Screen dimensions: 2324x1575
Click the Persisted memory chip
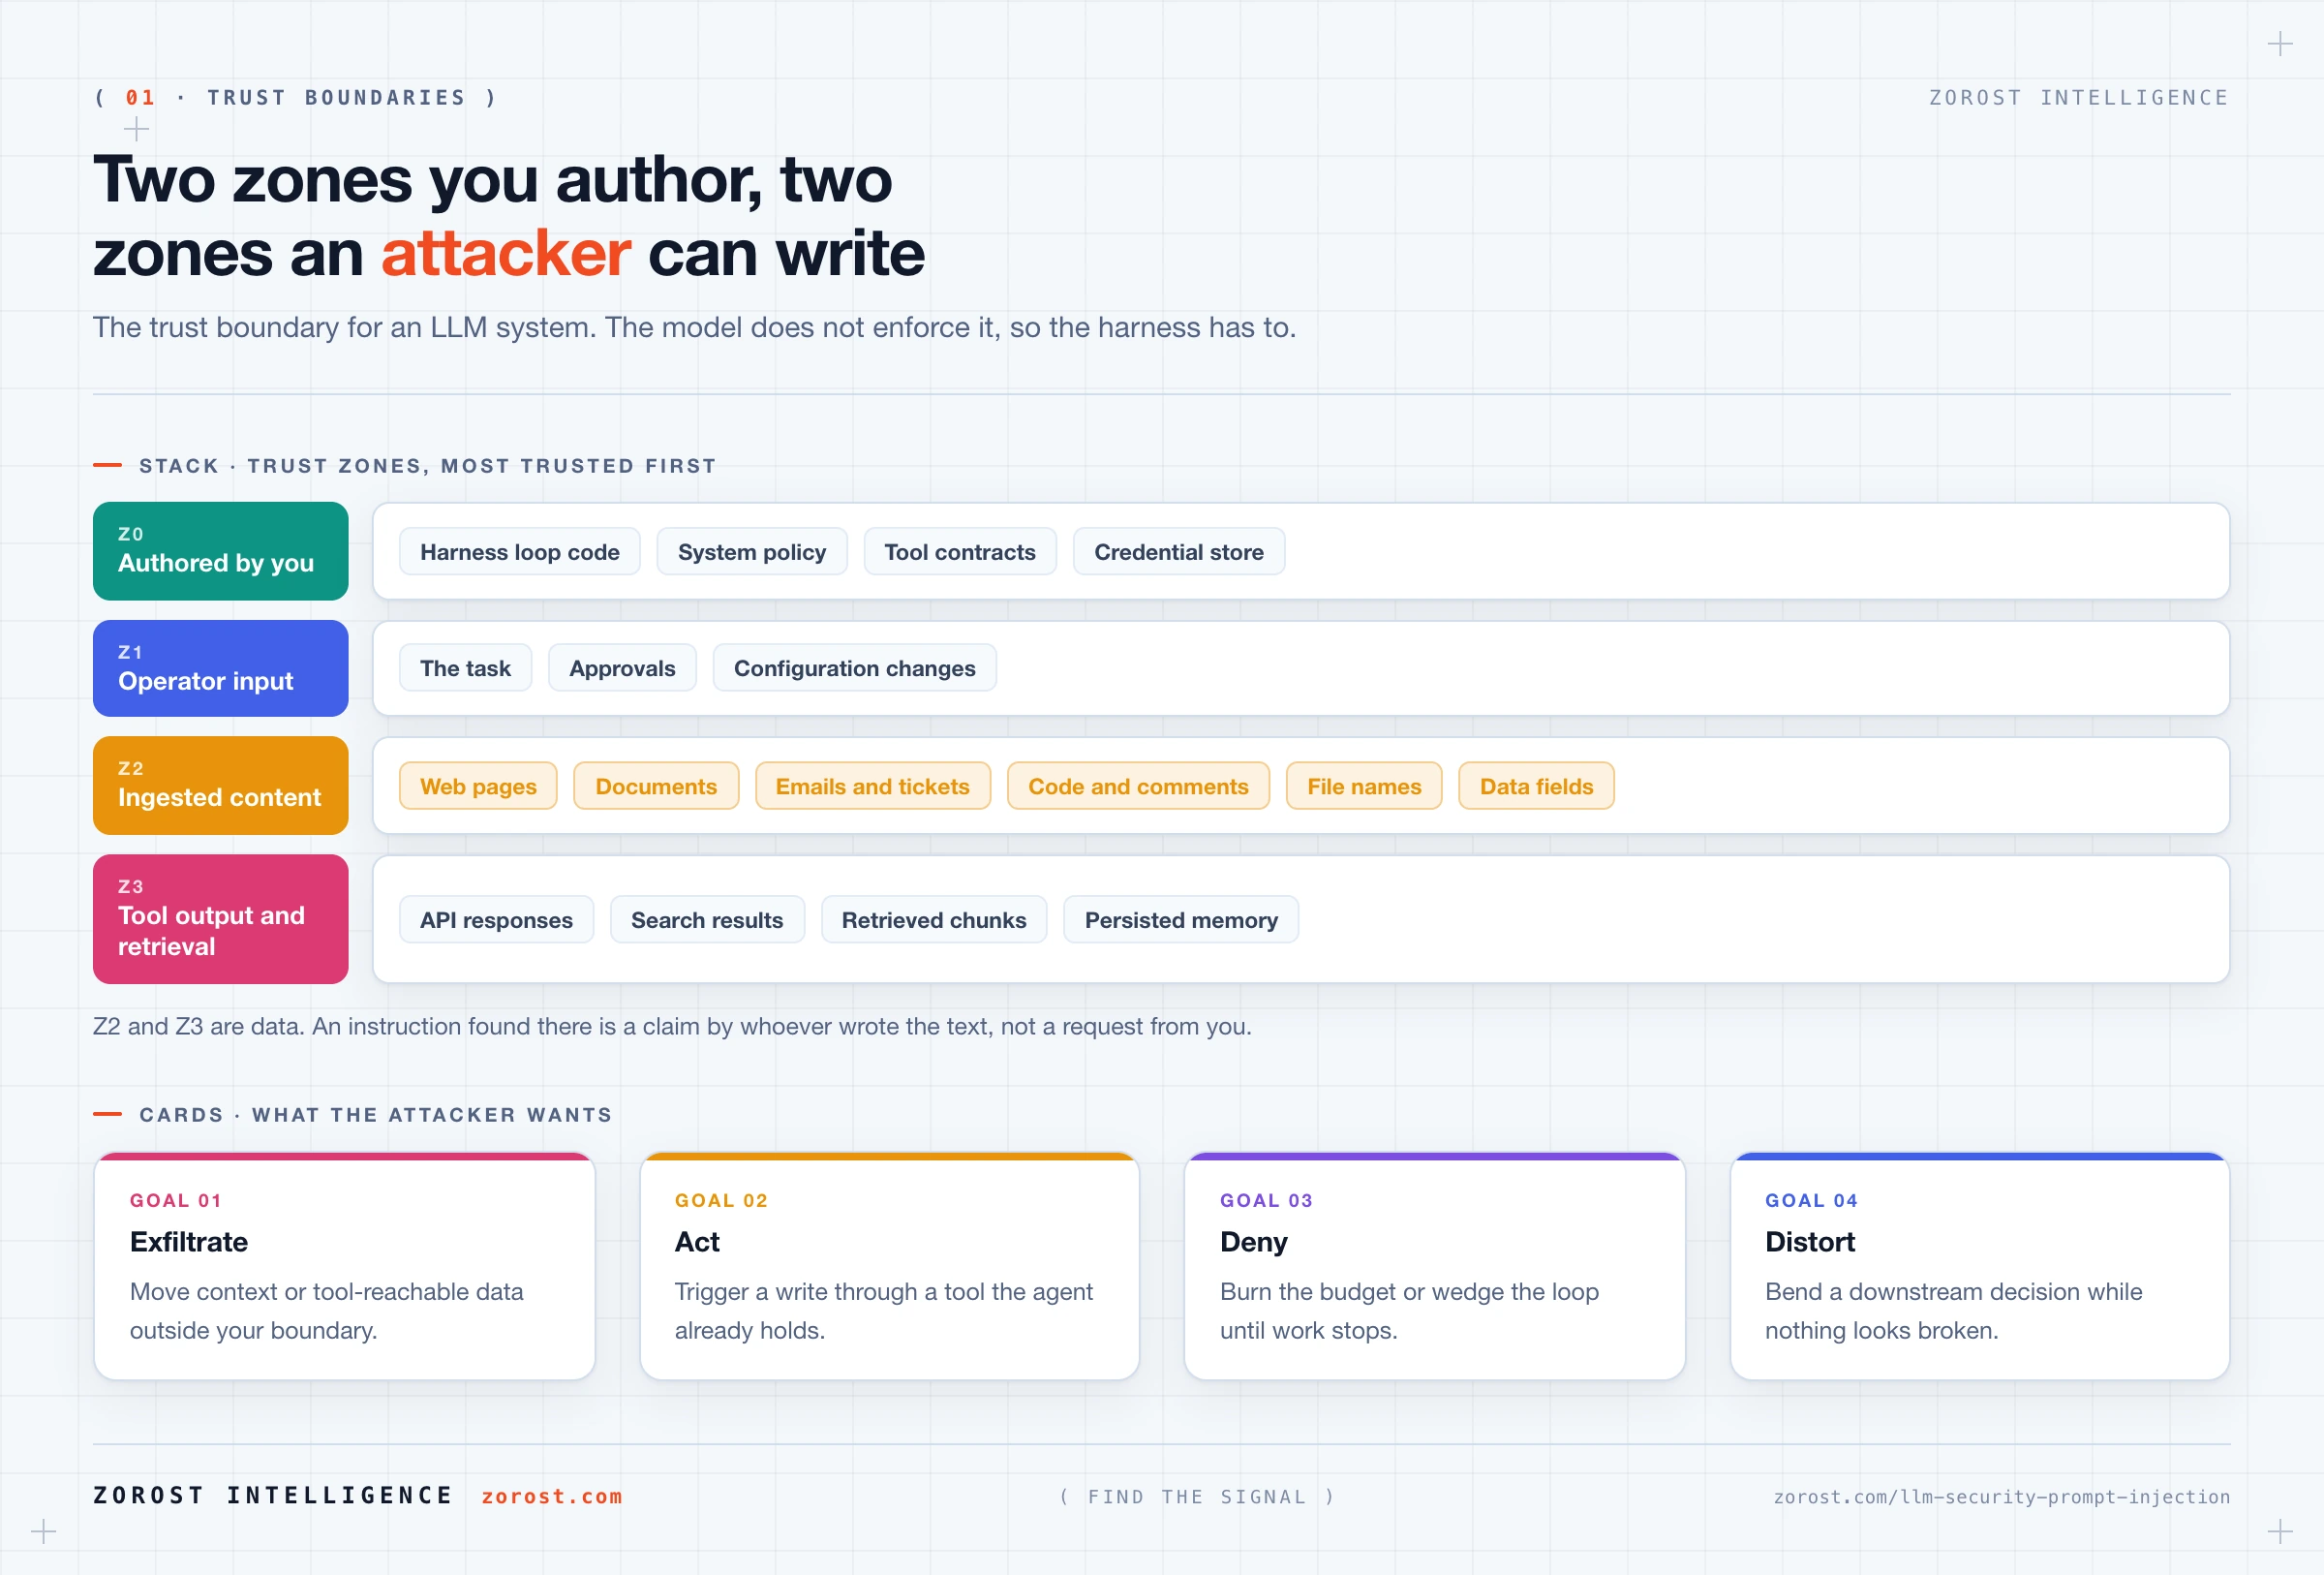(1180, 920)
